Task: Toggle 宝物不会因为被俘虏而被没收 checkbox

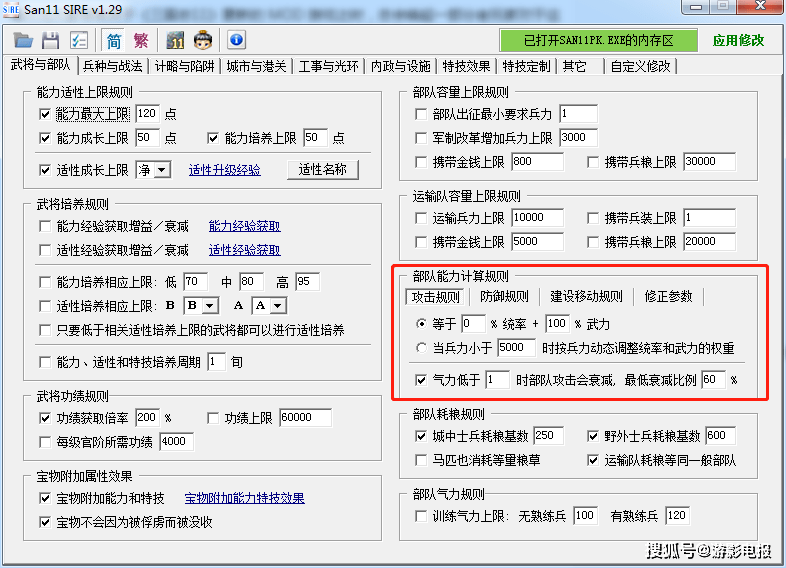Action: (45, 522)
